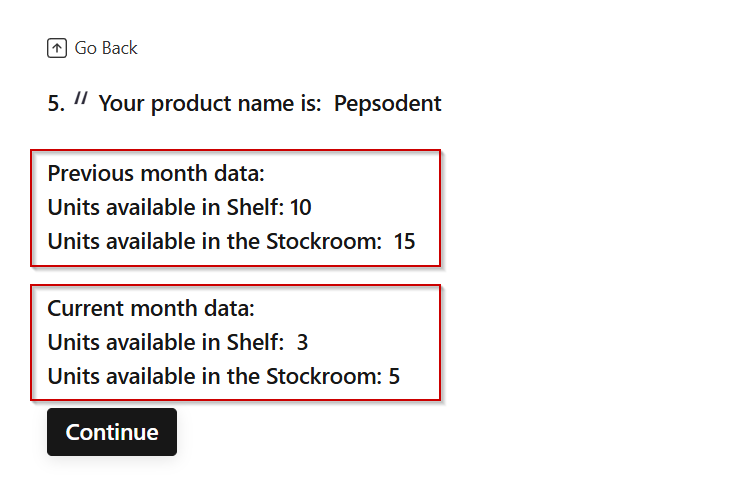Click the word 'Shelf' in the current month box
This screenshot has height=483, width=752.
255,342
